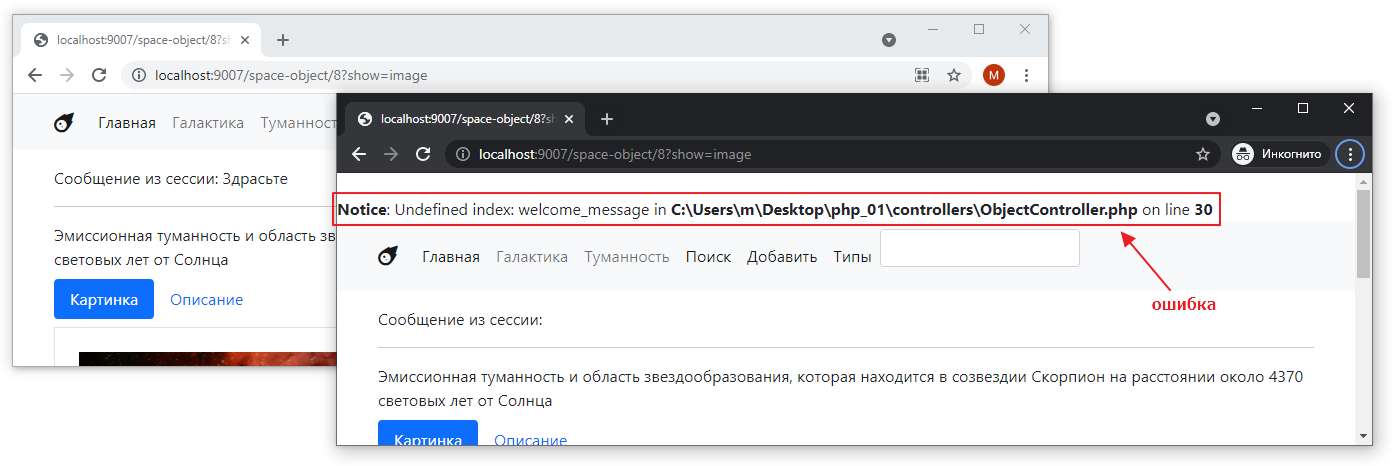Click the search input beside Типы
The width and height of the screenshot is (1397, 466).
click(979, 248)
